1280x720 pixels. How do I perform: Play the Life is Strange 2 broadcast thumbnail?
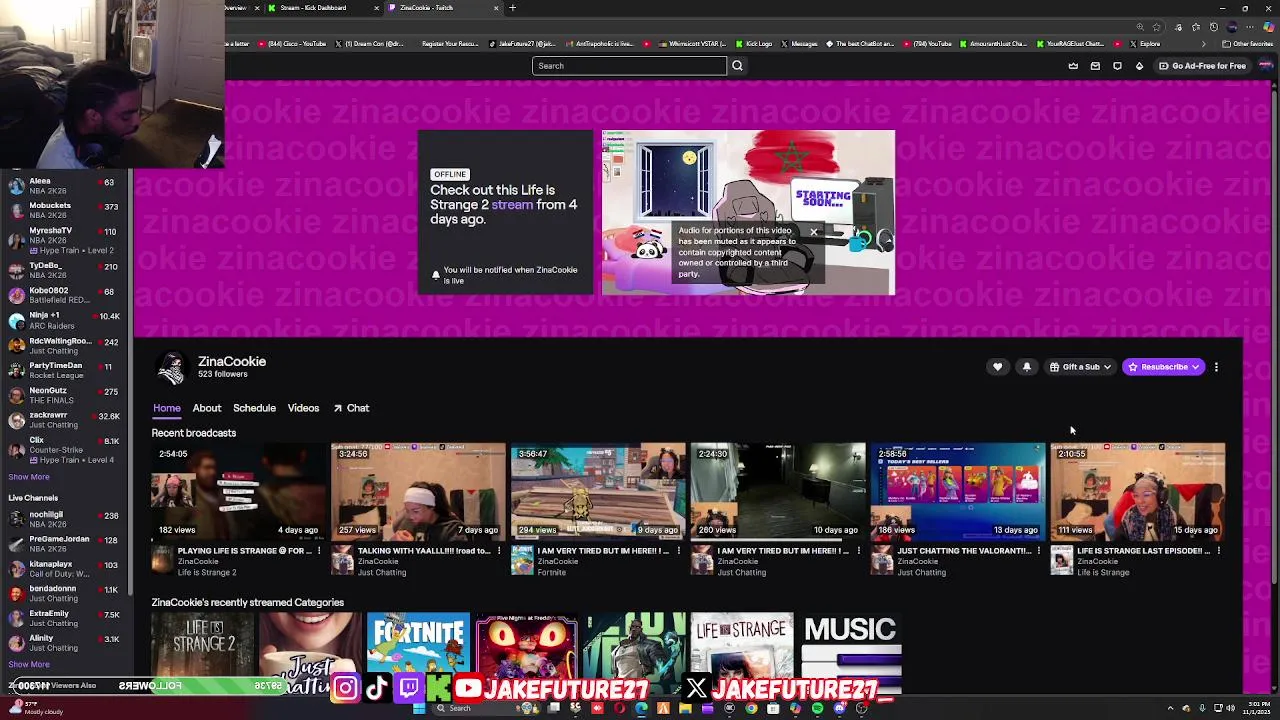239,491
